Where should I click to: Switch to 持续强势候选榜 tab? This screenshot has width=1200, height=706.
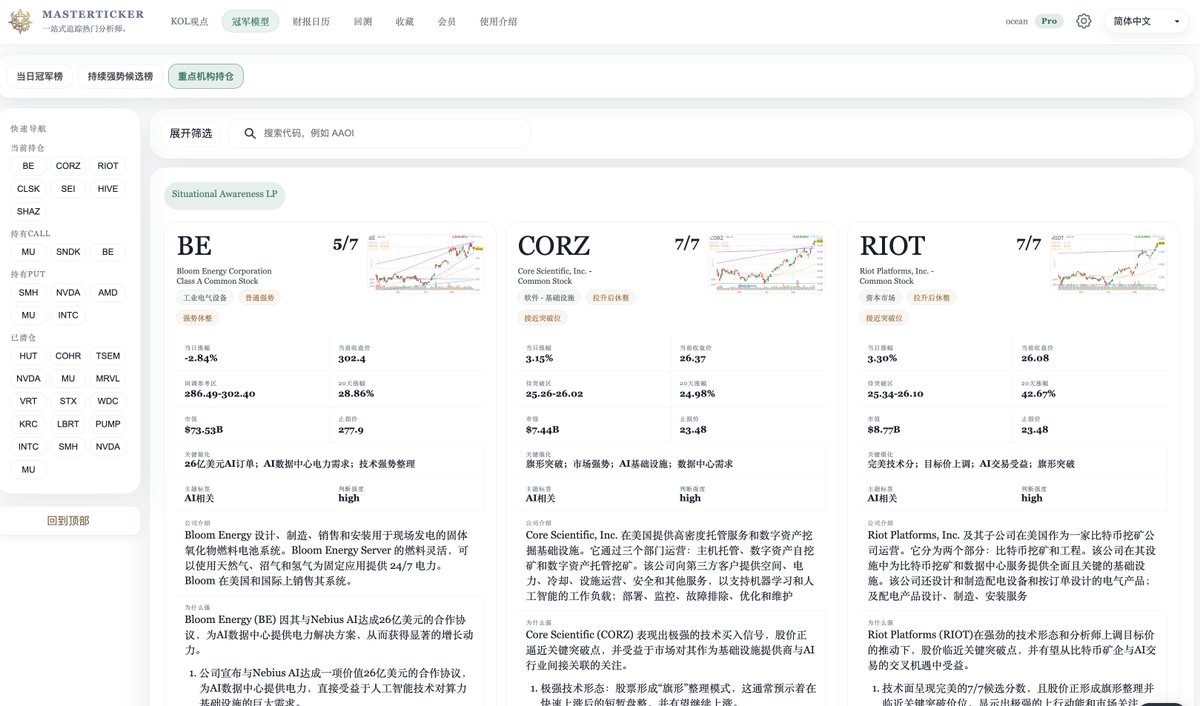pos(121,76)
